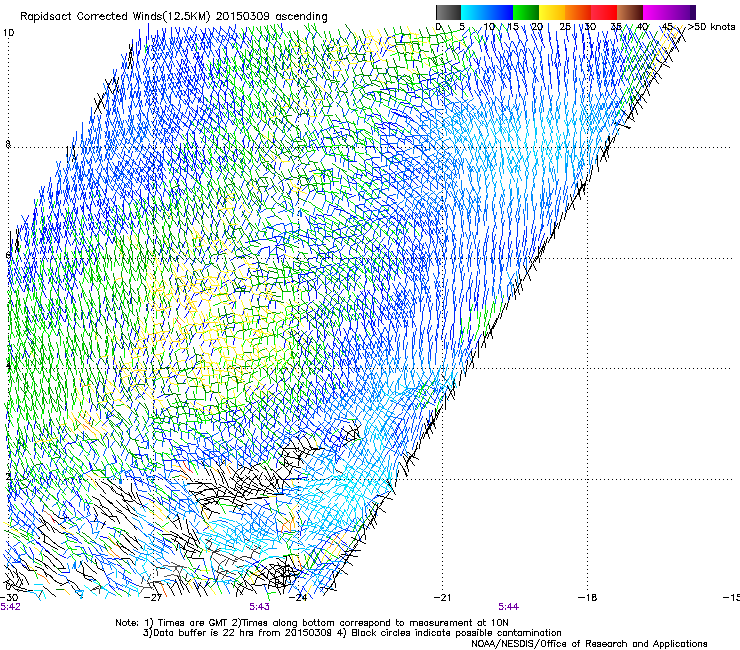Click the 'NOAA/NESDIS/Office of Research and Applications' credit
The height and width of the screenshot is (650, 740).
click(x=589, y=644)
